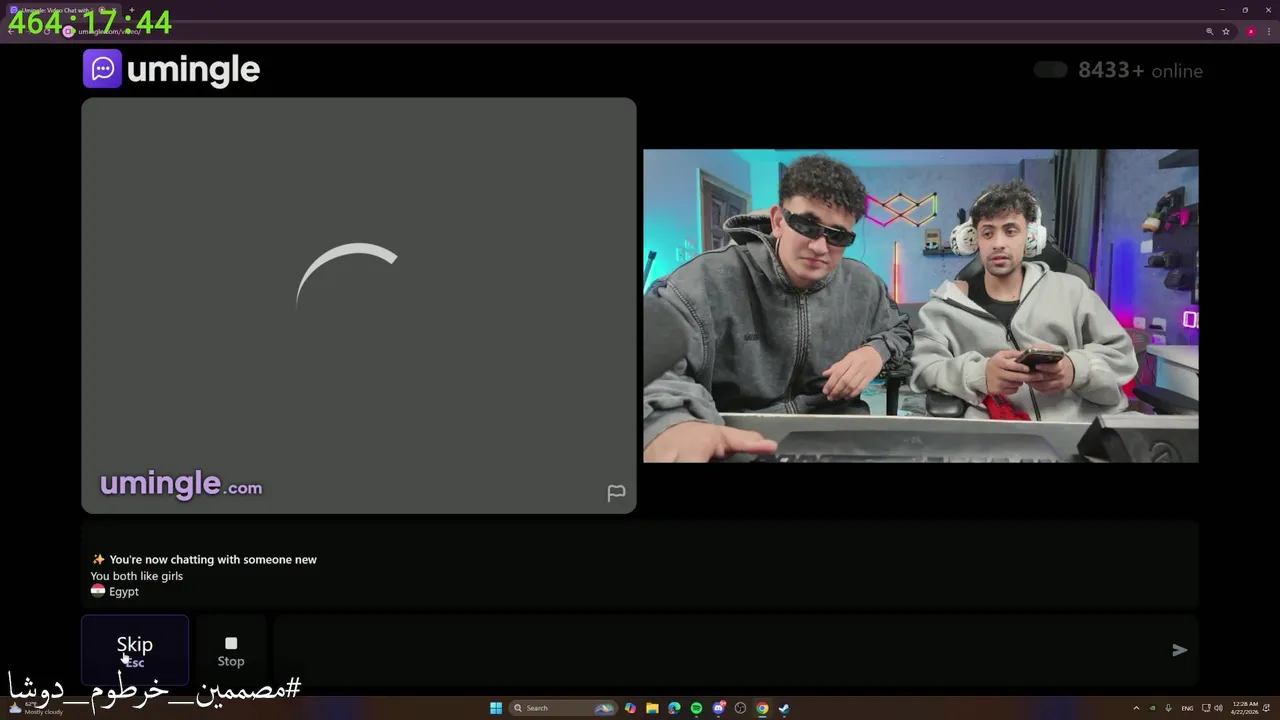Click the taskbar Search box
1280x720 pixels.
point(563,708)
